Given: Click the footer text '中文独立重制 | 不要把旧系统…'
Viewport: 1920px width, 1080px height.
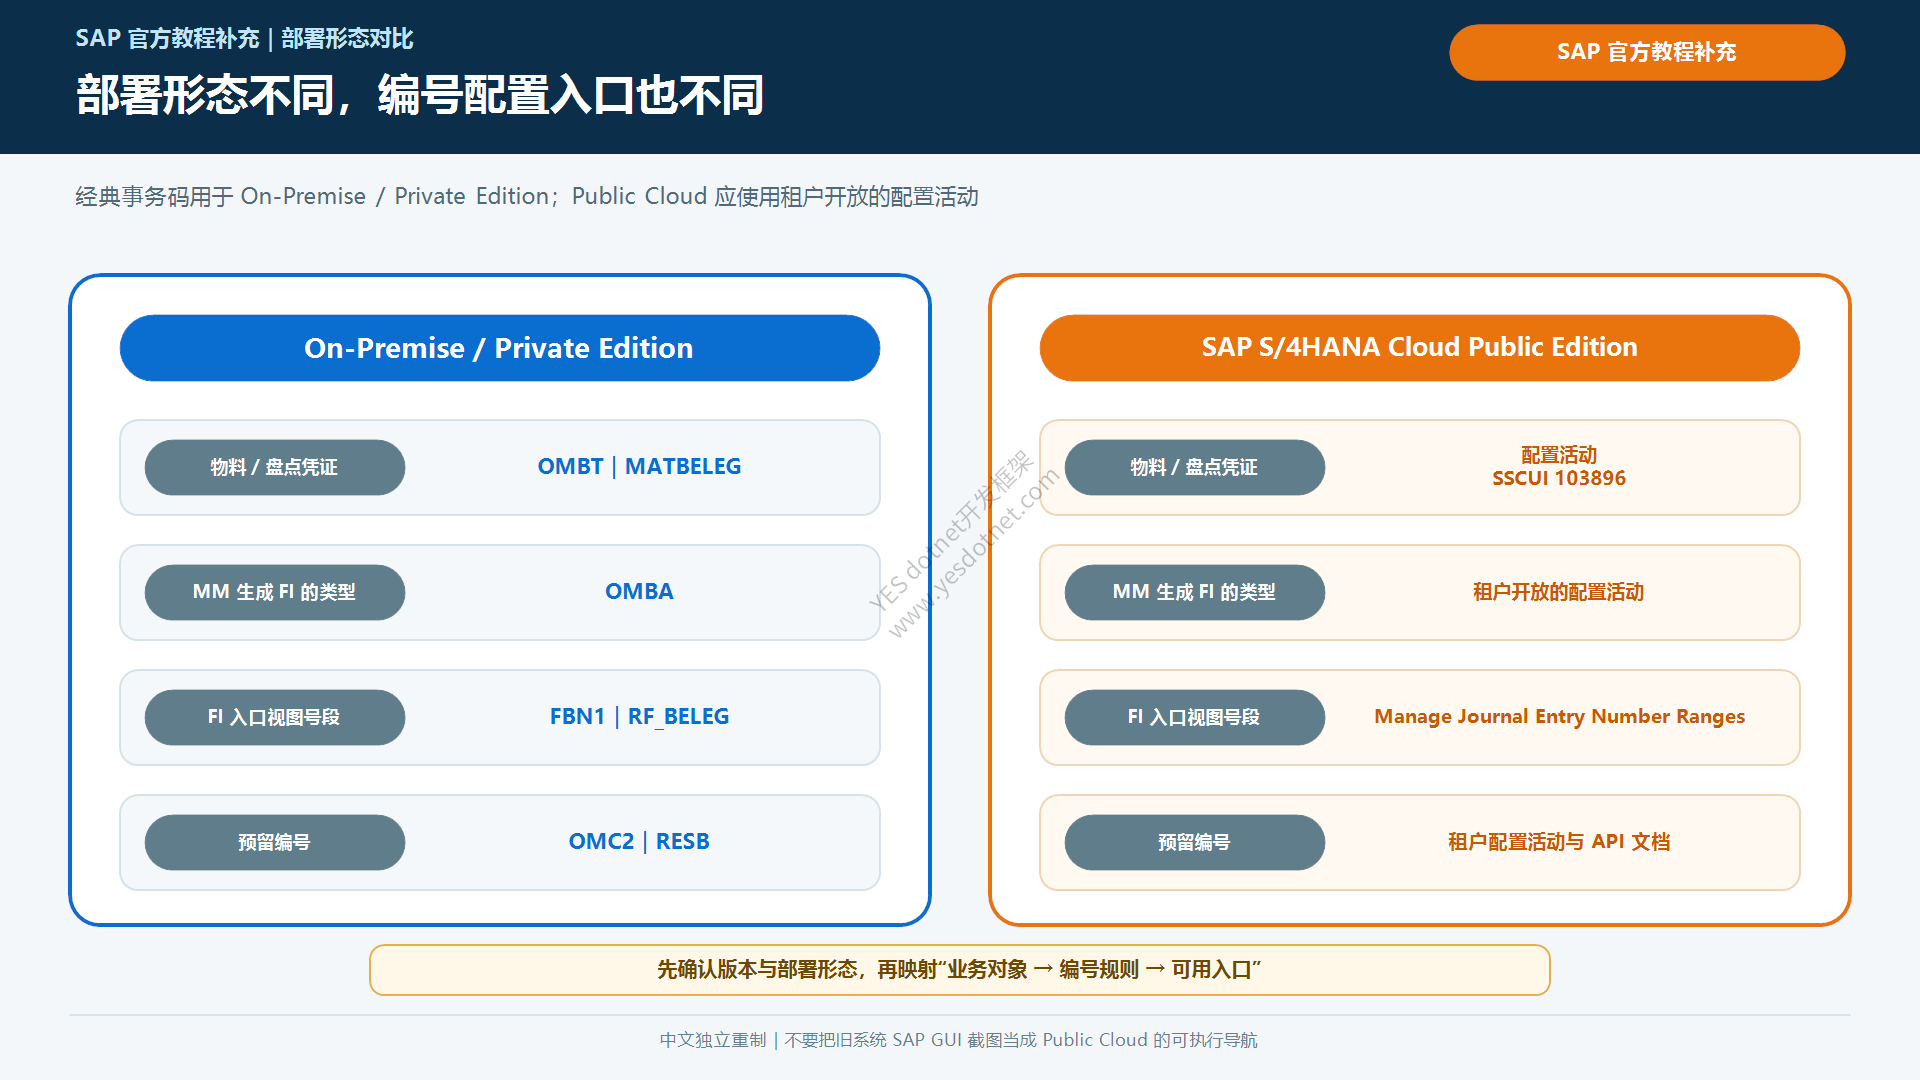Looking at the screenshot, I should tap(958, 1040).
